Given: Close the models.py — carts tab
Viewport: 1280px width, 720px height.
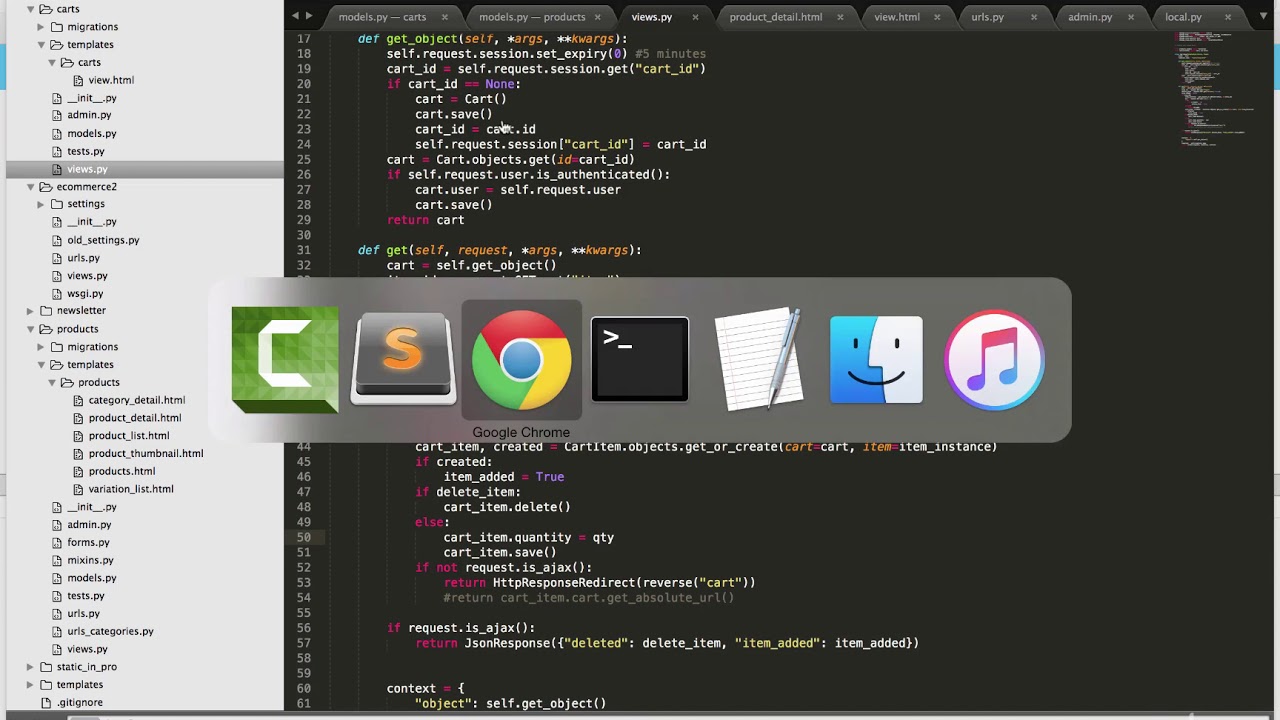Looking at the screenshot, I should [x=445, y=17].
